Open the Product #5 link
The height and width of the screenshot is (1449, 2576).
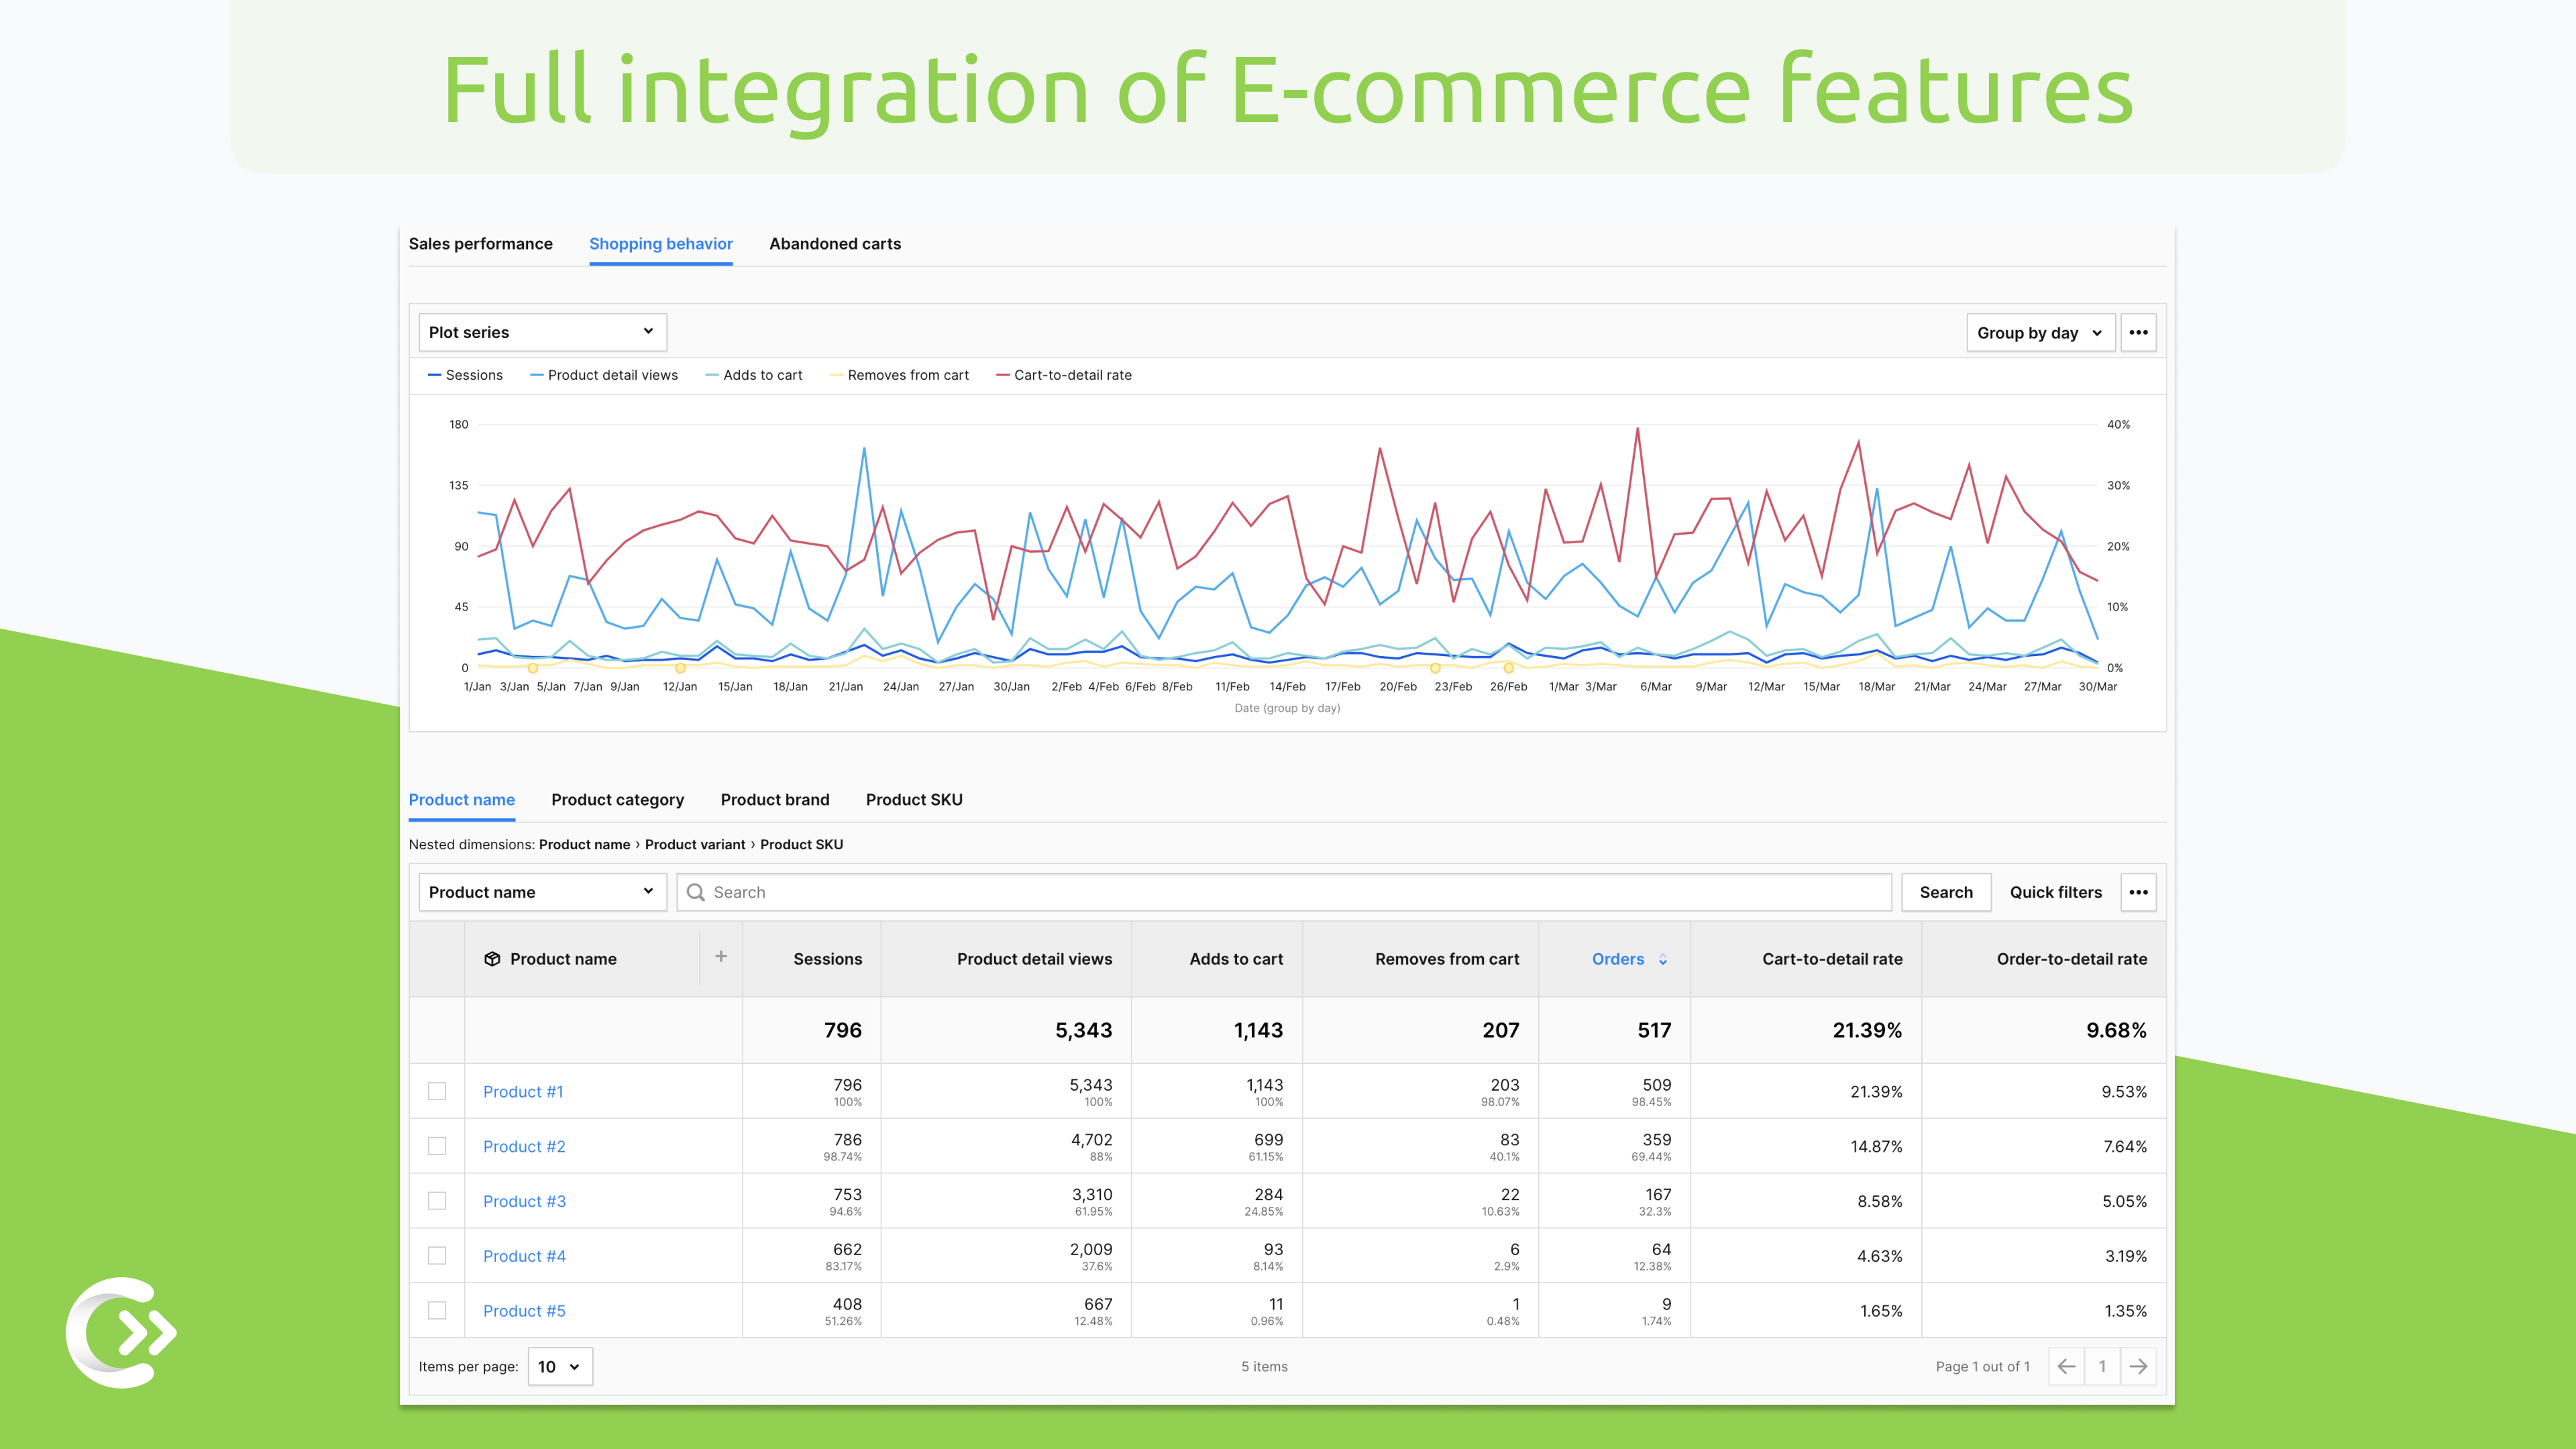[524, 1311]
